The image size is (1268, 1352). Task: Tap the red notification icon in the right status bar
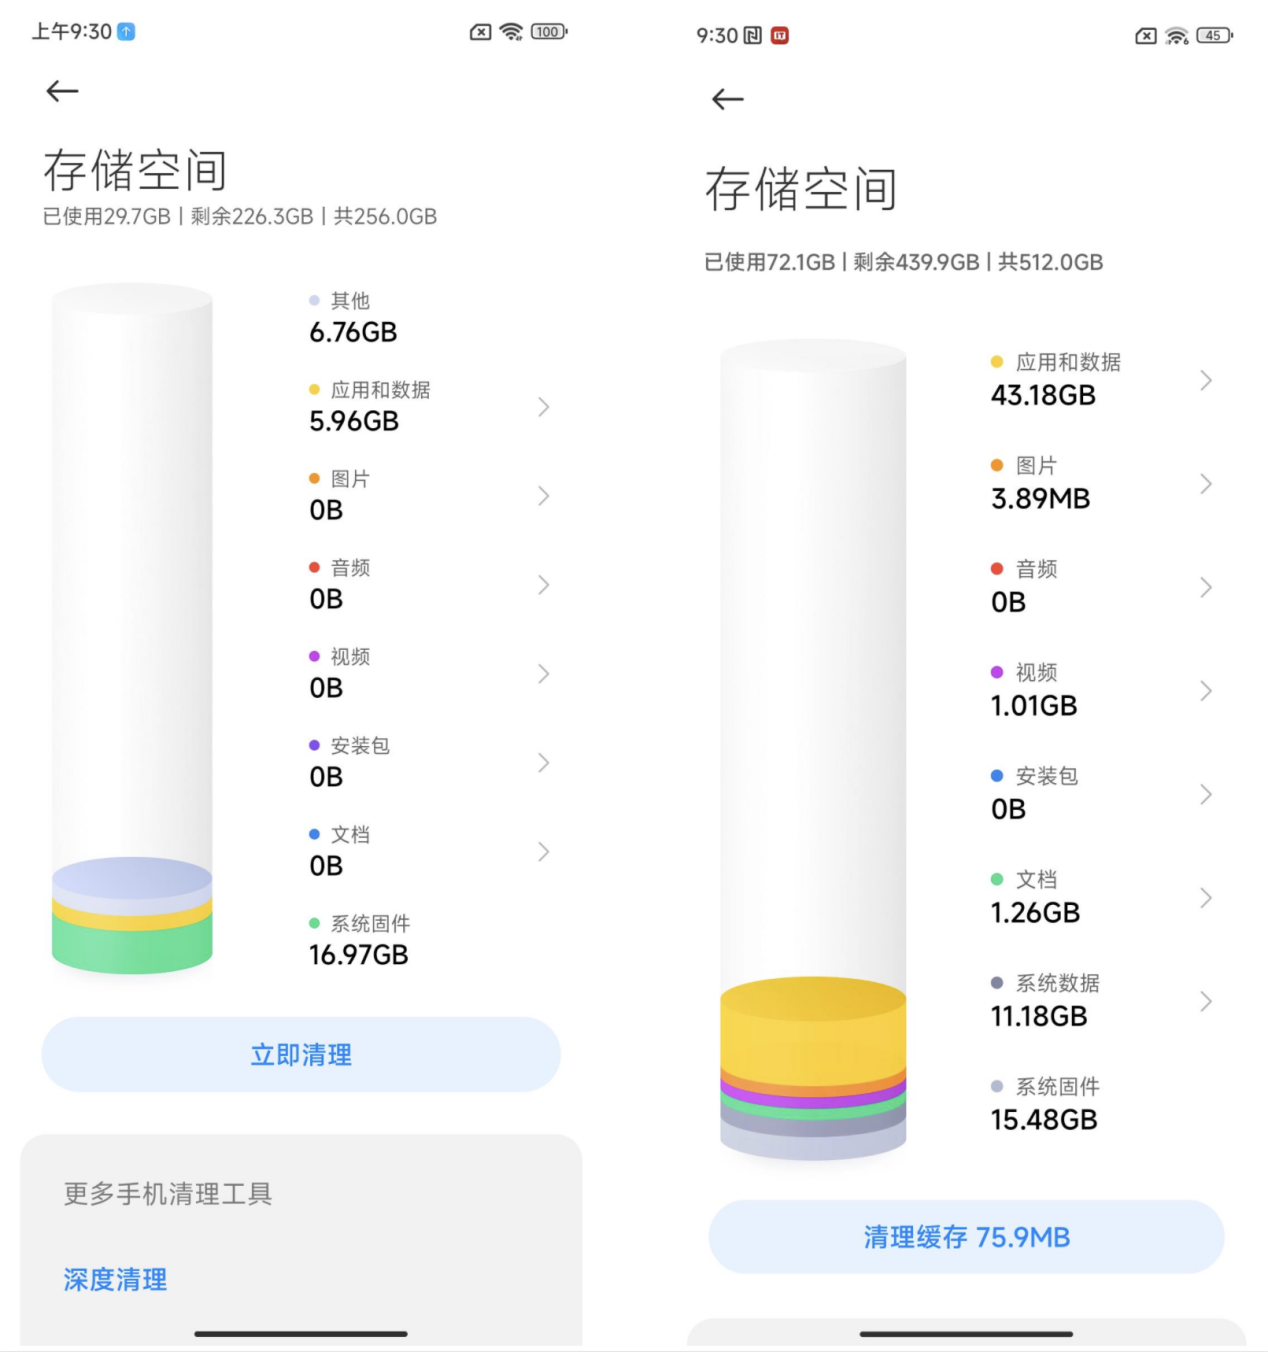click(780, 36)
